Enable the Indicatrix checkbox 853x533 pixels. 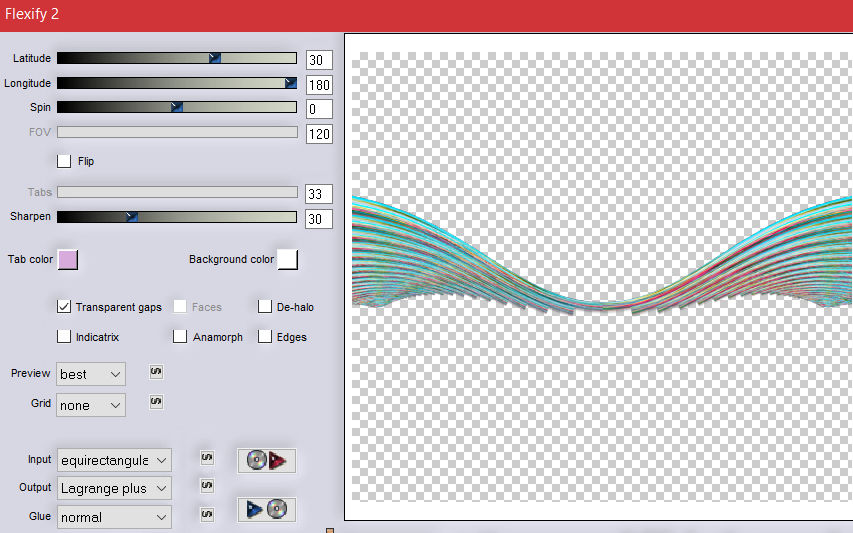coord(64,337)
